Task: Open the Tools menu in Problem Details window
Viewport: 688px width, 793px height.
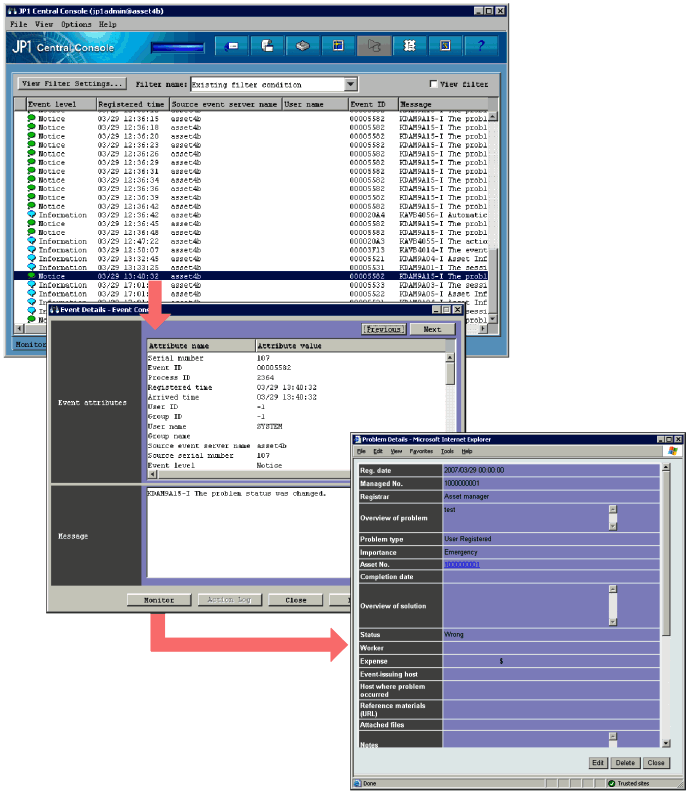Action: 447,451
